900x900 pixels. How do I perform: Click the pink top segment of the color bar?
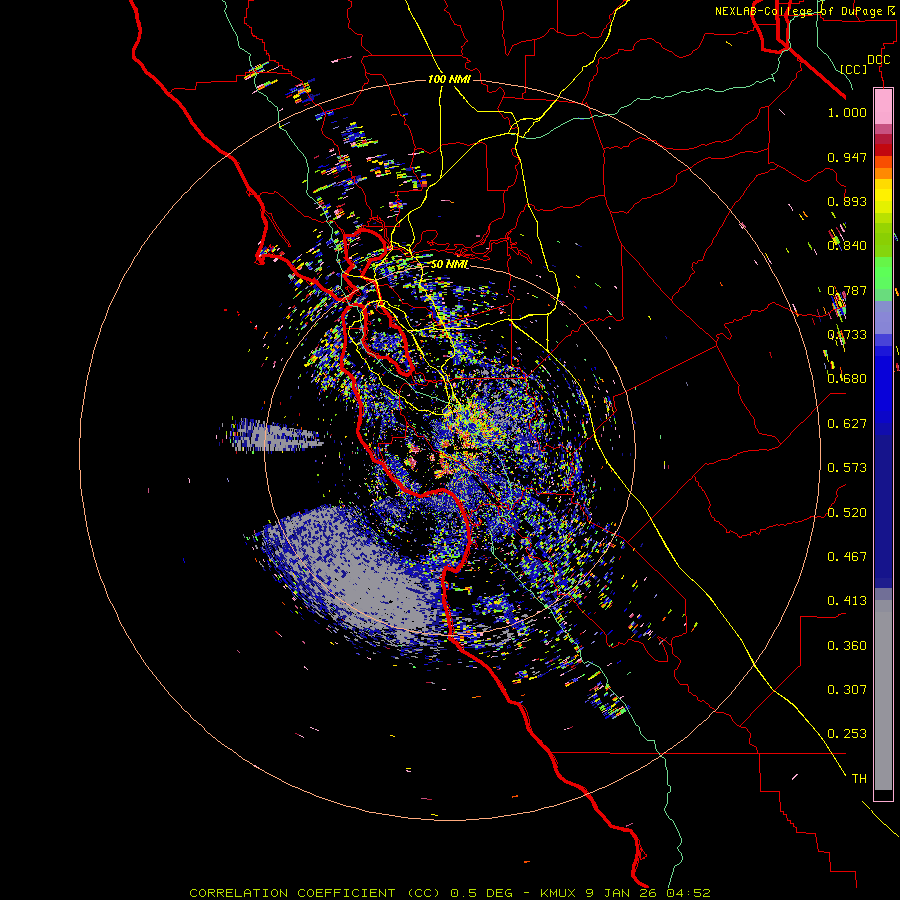coord(883,107)
